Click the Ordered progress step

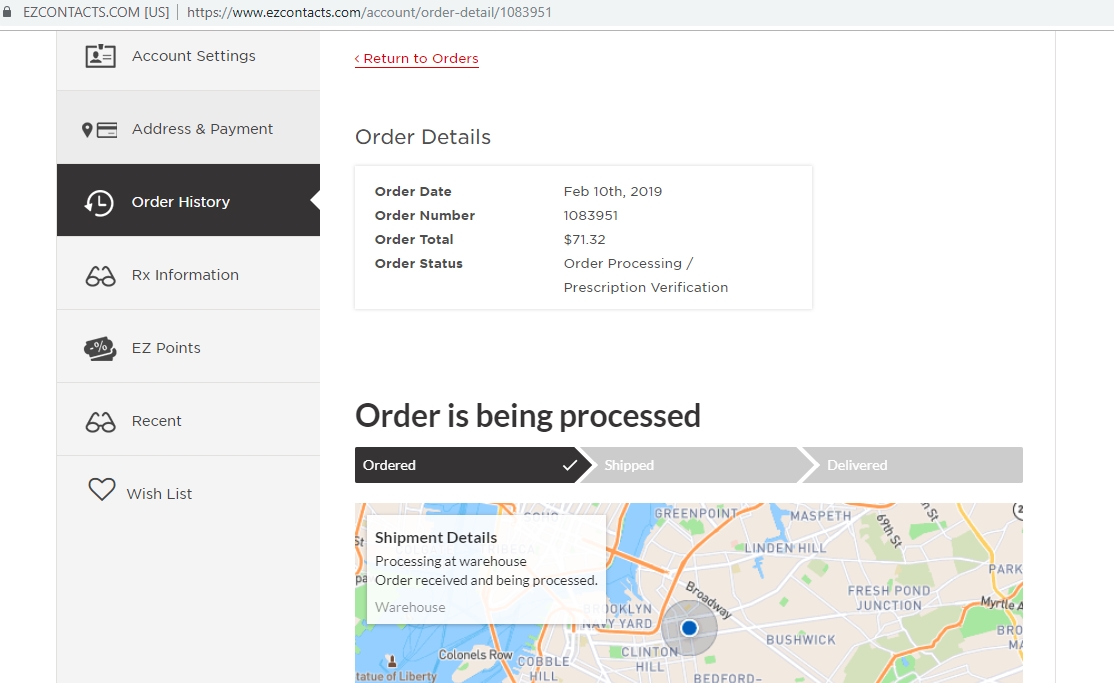point(465,465)
